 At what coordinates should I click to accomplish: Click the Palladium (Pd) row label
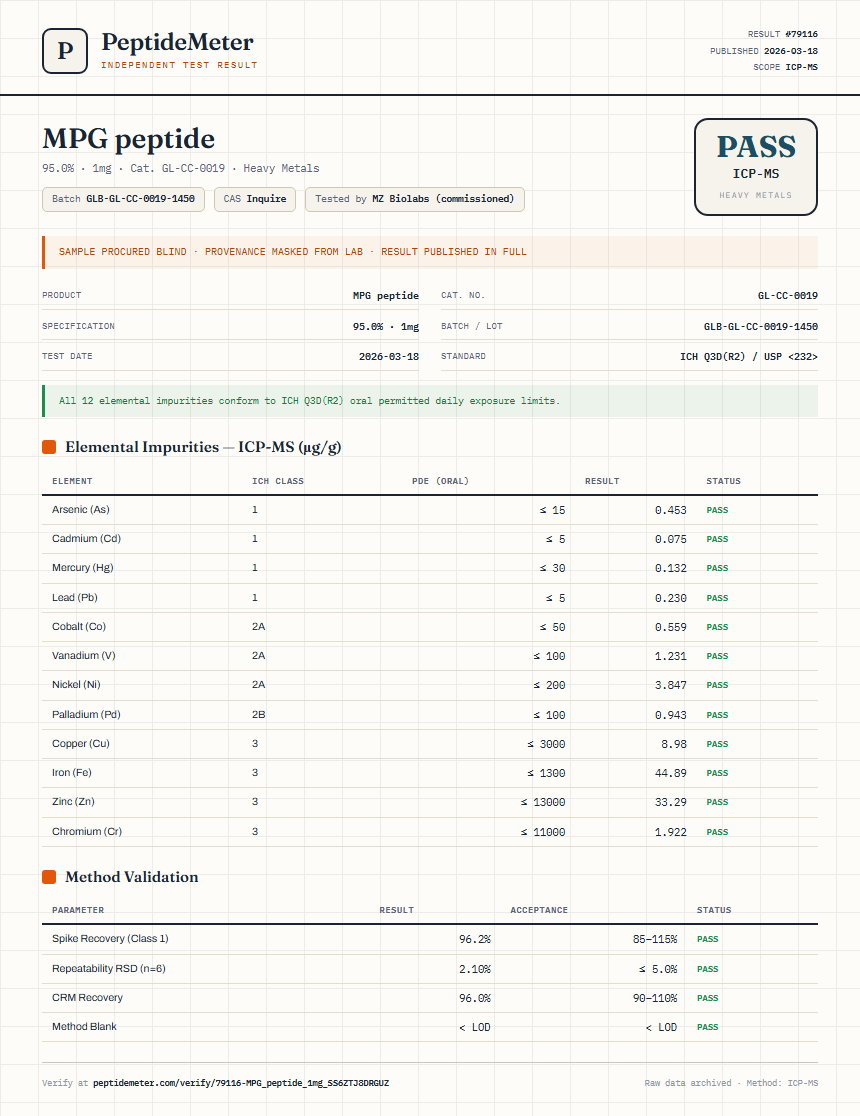pos(86,715)
